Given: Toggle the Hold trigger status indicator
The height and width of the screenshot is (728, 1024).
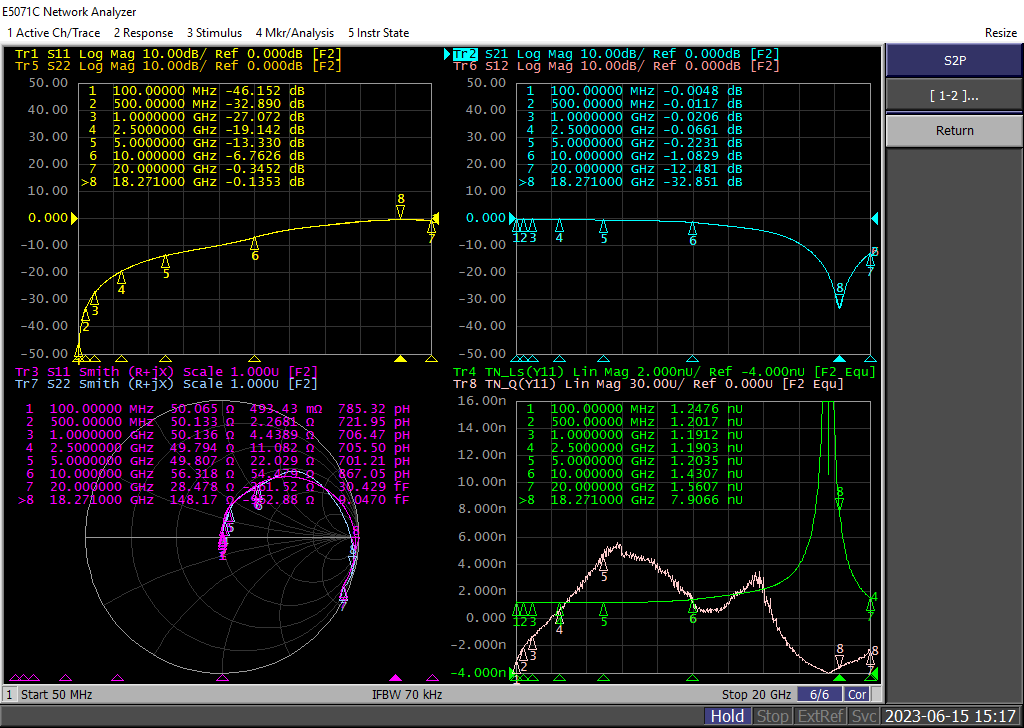Looking at the screenshot, I should (727, 716).
